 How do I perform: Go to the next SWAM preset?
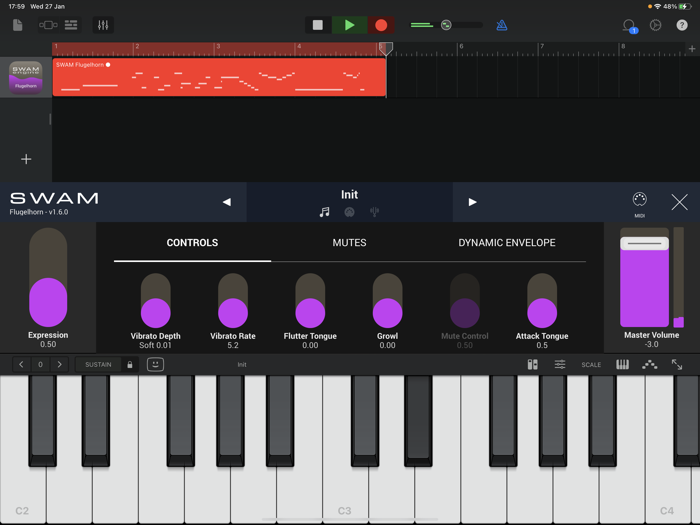click(x=472, y=202)
